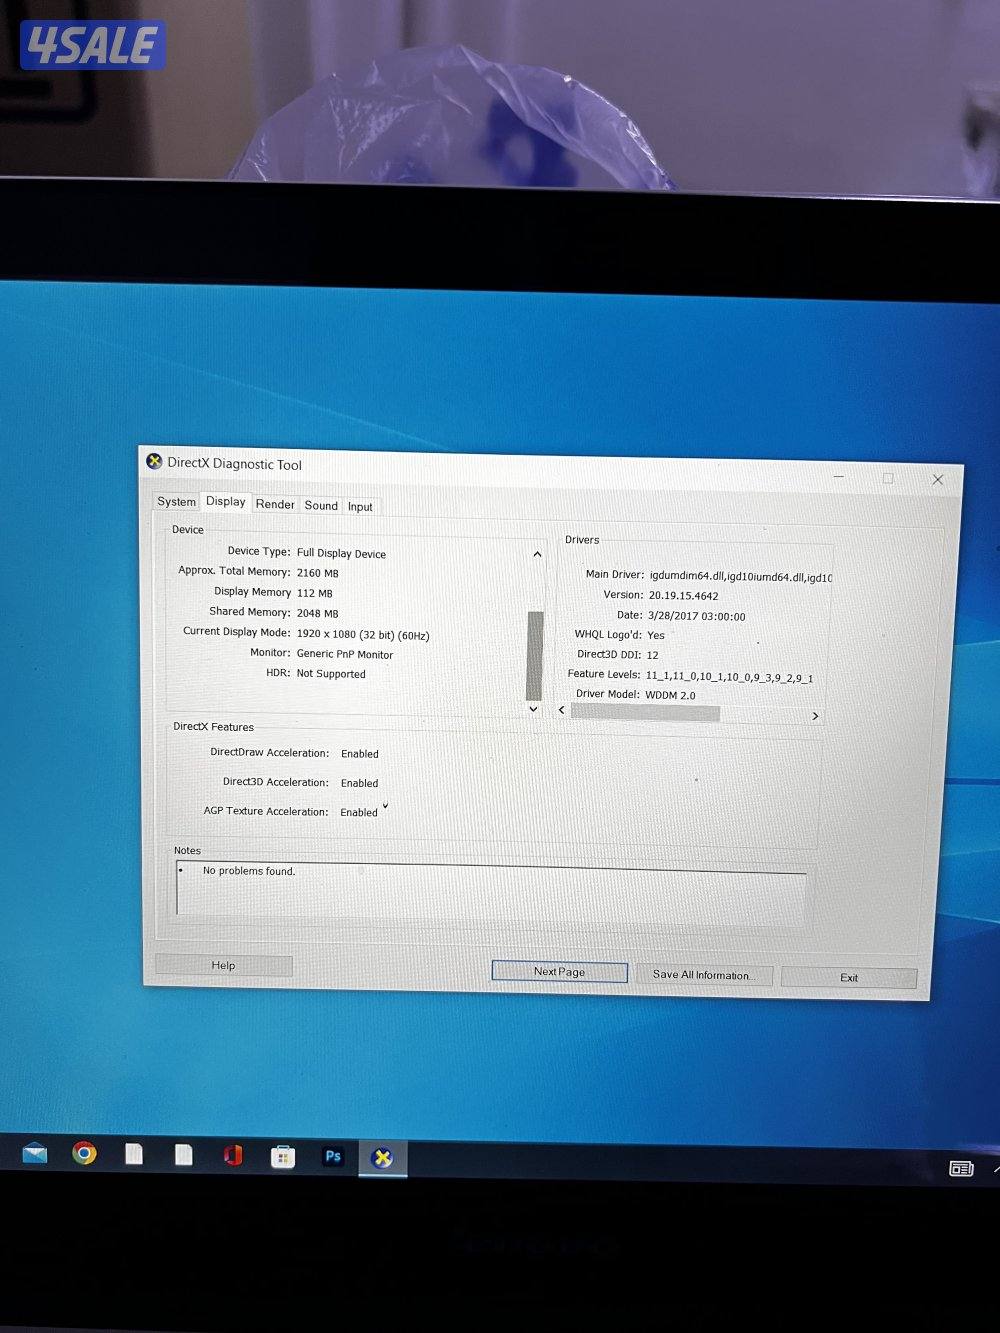Screen dimensions: 1000x1333
Task: Open the Input tab
Action: (x=360, y=506)
